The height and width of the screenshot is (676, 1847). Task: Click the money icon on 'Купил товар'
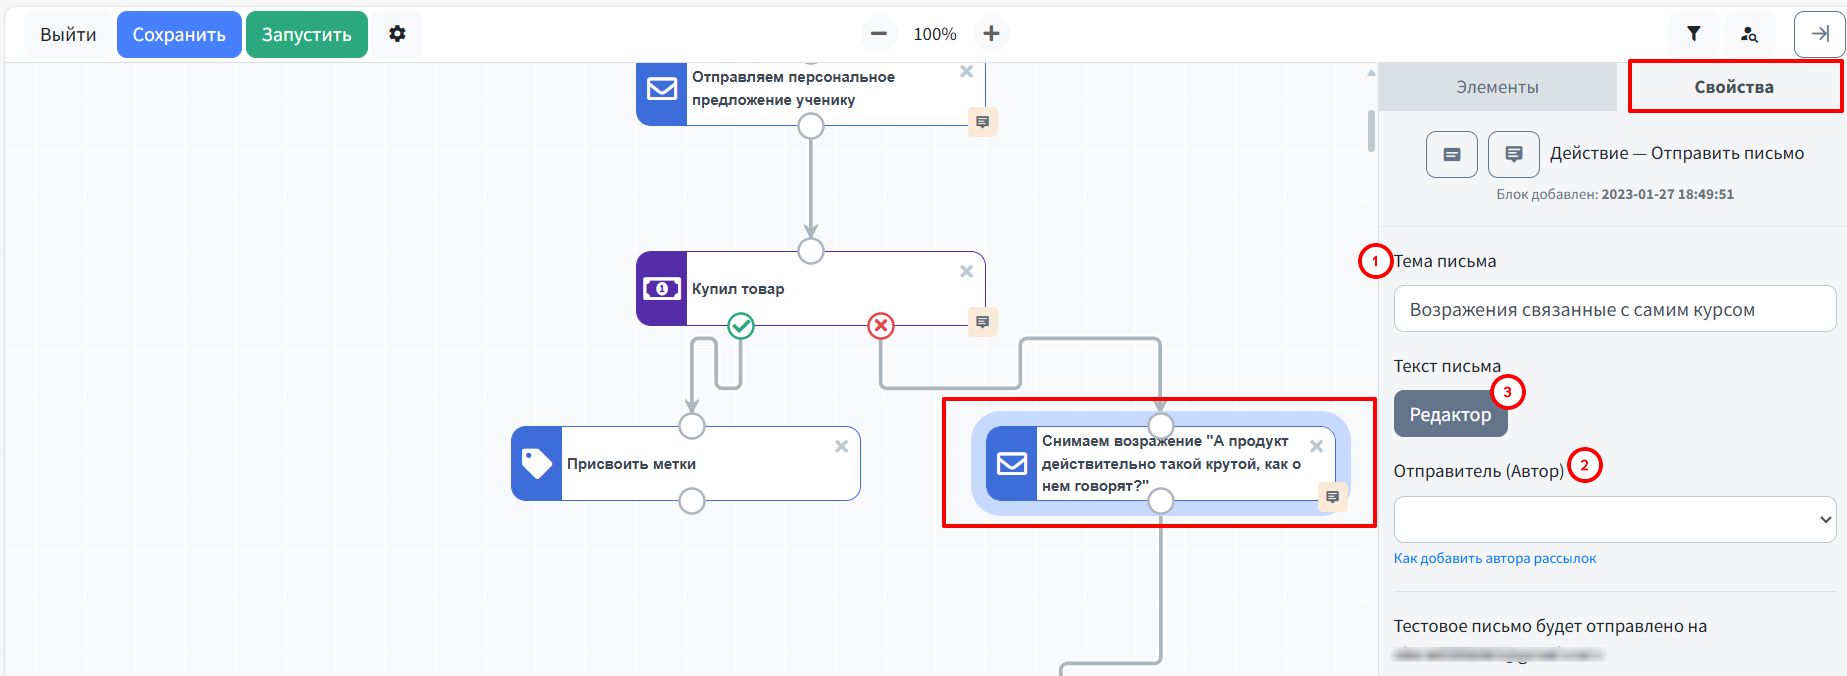662,289
